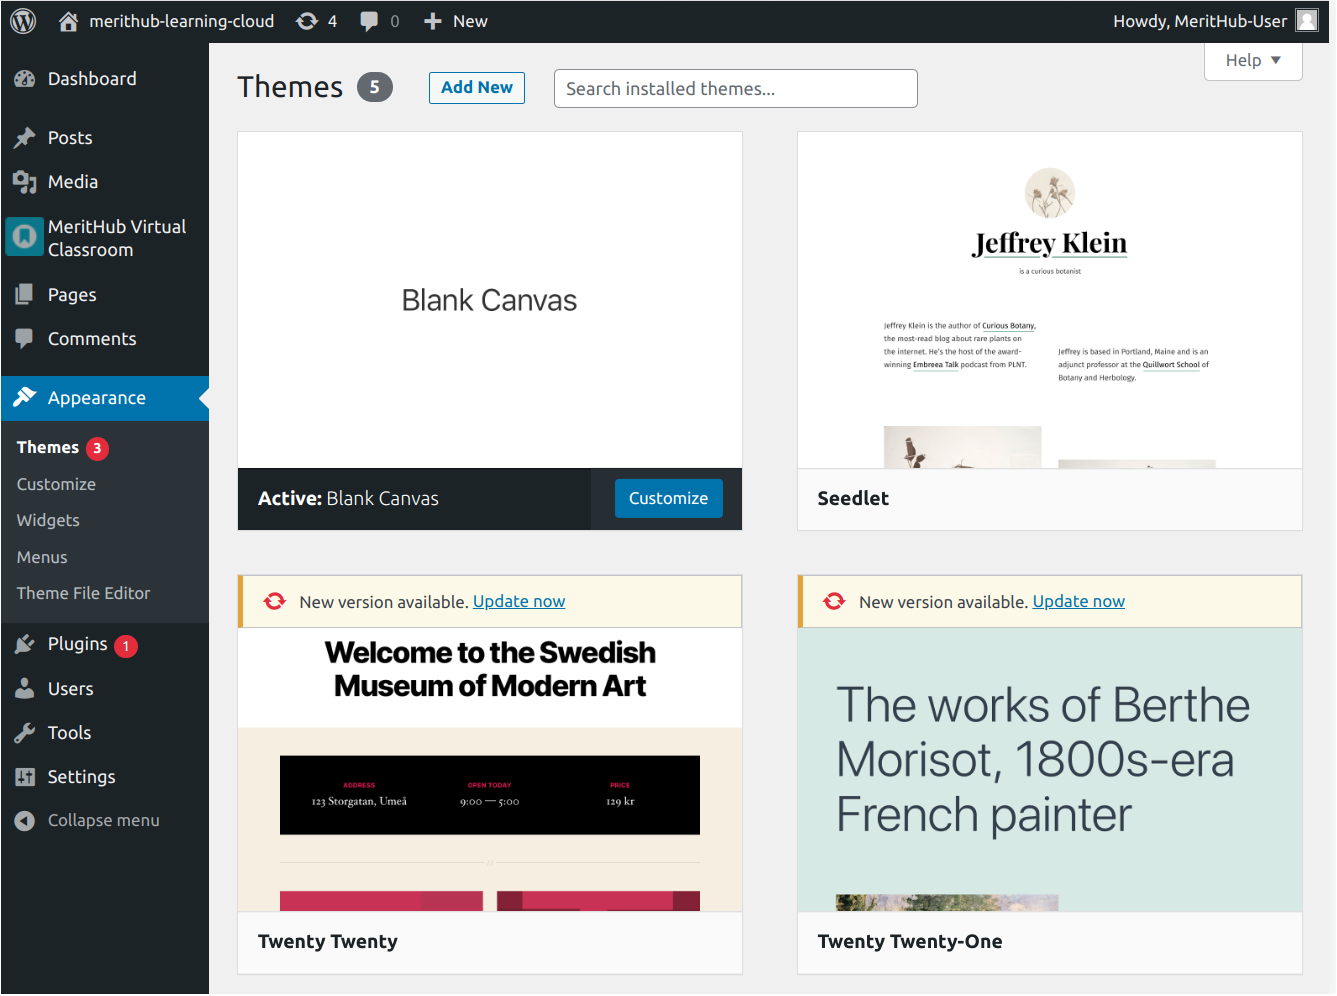Click Collapse menu label
This screenshot has width=1337, height=996.
click(x=104, y=820)
